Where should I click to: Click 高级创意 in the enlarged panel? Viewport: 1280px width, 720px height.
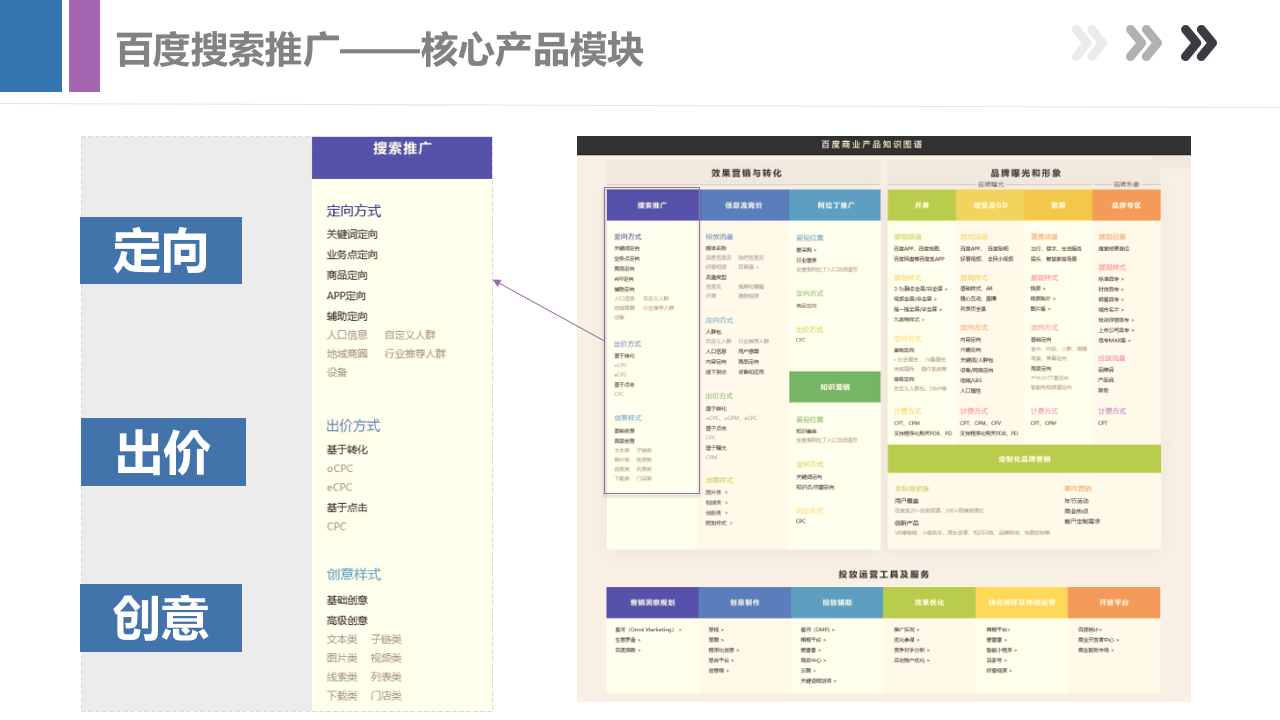pyautogui.click(x=347, y=621)
